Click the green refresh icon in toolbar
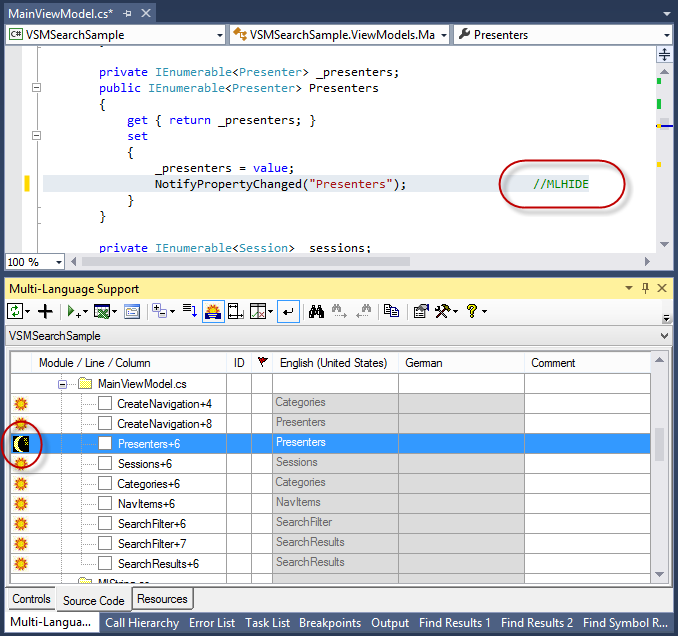678x636 pixels. tap(16, 311)
